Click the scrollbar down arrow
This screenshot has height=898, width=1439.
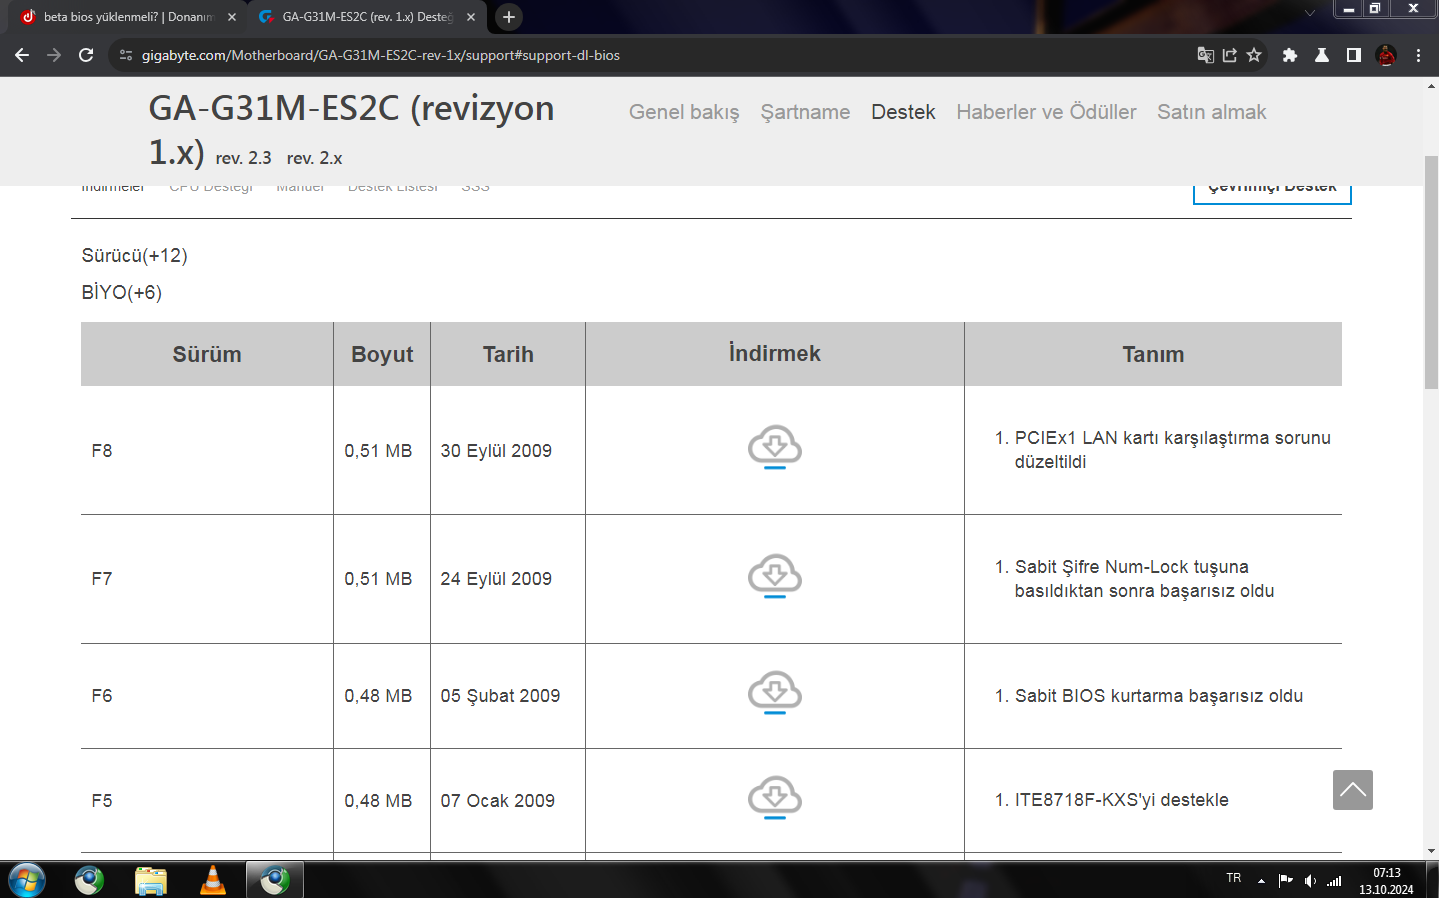(1431, 851)
